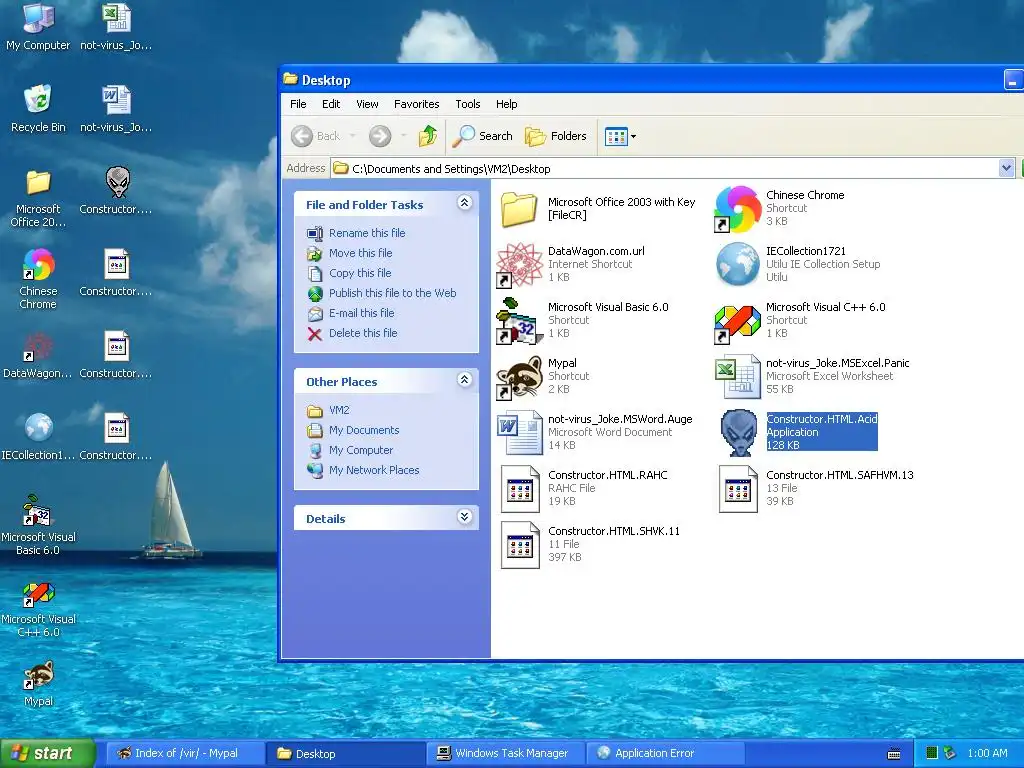Select Constructor.HTML.SHVK.11 file
This screenshot has height=768, width=1024.
click(590, 545)
